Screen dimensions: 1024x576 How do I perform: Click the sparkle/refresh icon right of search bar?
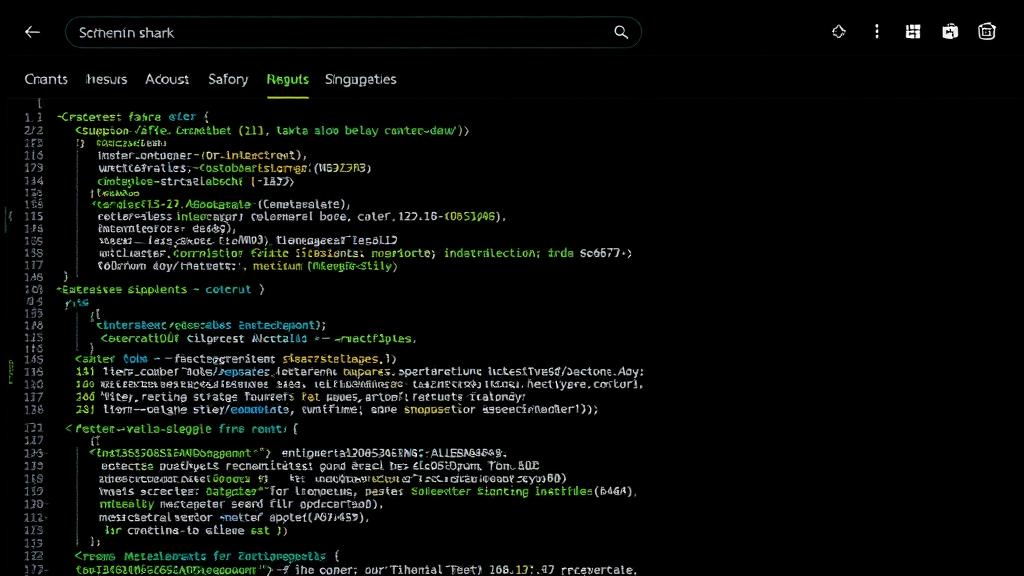[x=839, y=31]
